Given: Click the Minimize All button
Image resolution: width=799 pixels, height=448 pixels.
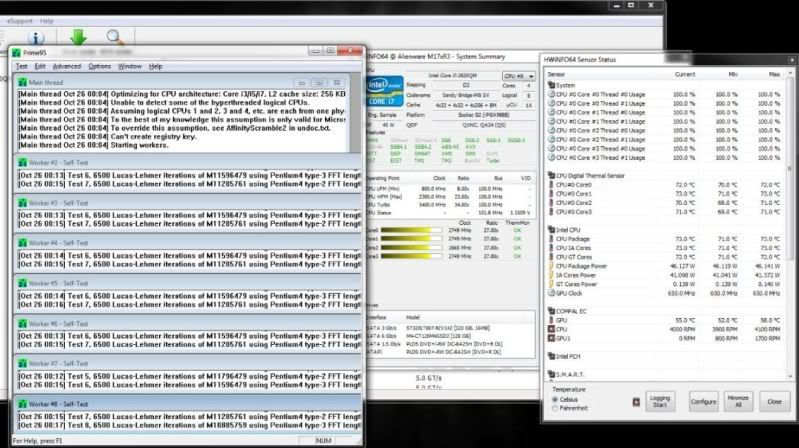Looking at the screenshot, I should pyautogui.click(x=738, y=402).
